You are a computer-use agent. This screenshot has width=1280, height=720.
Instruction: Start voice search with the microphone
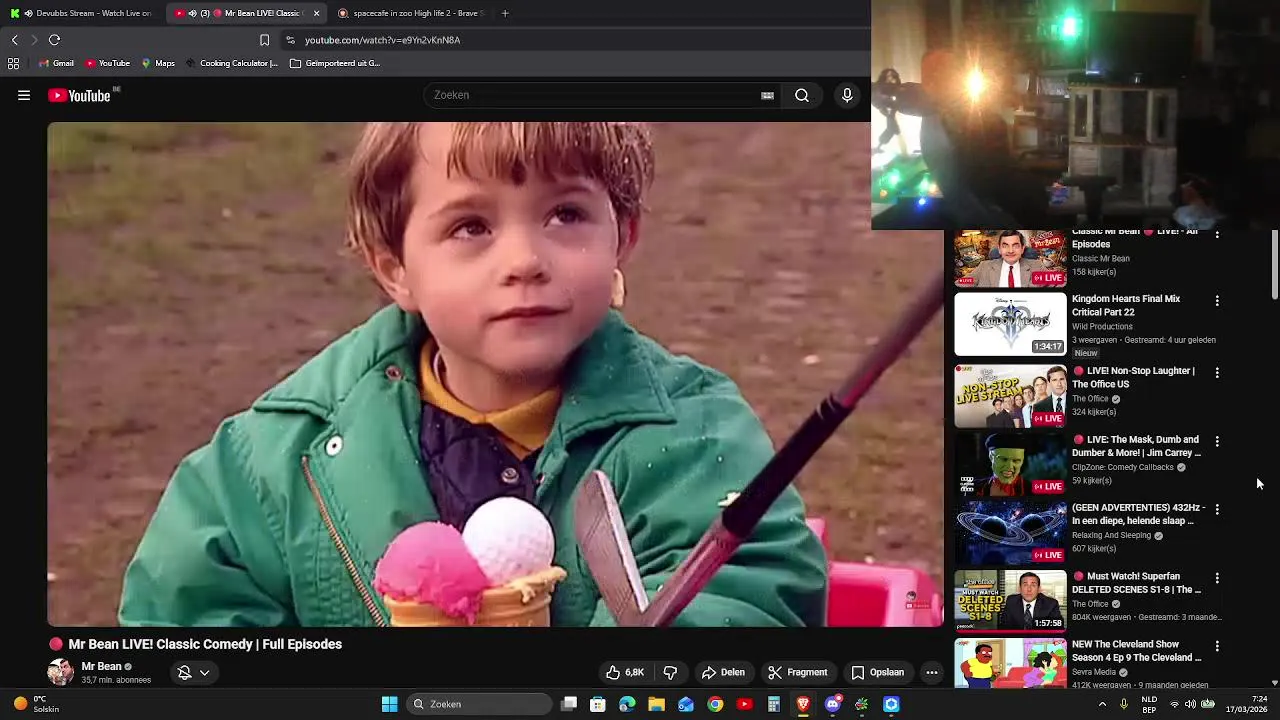tap(847, 95)
